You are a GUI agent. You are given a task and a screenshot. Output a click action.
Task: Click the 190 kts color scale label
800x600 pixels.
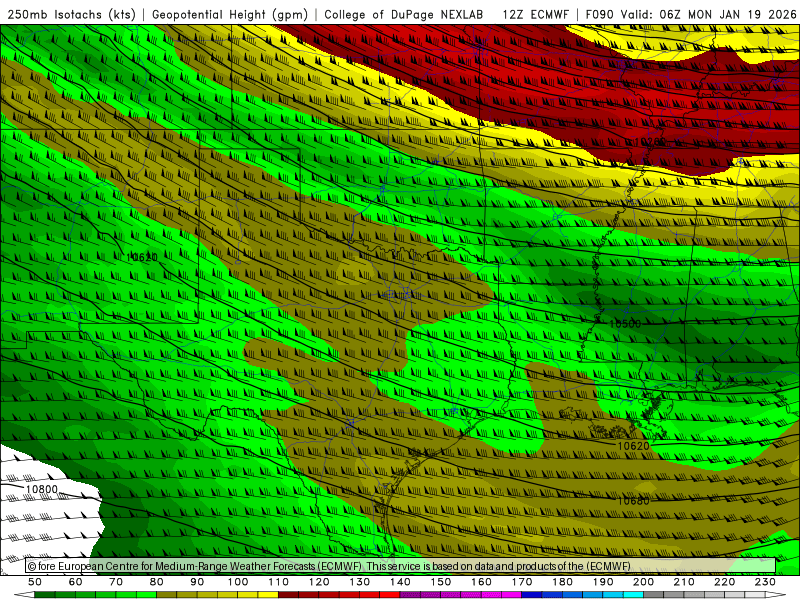click(603, 582)
